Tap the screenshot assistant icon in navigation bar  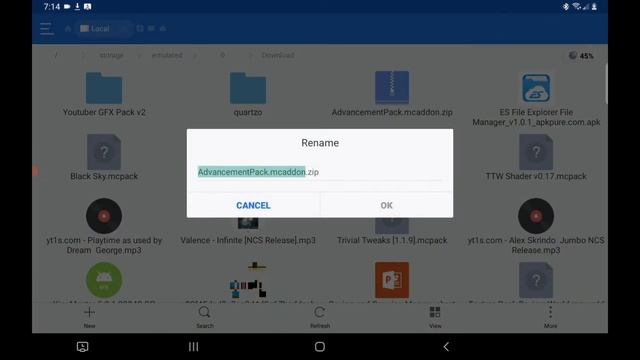82,347
